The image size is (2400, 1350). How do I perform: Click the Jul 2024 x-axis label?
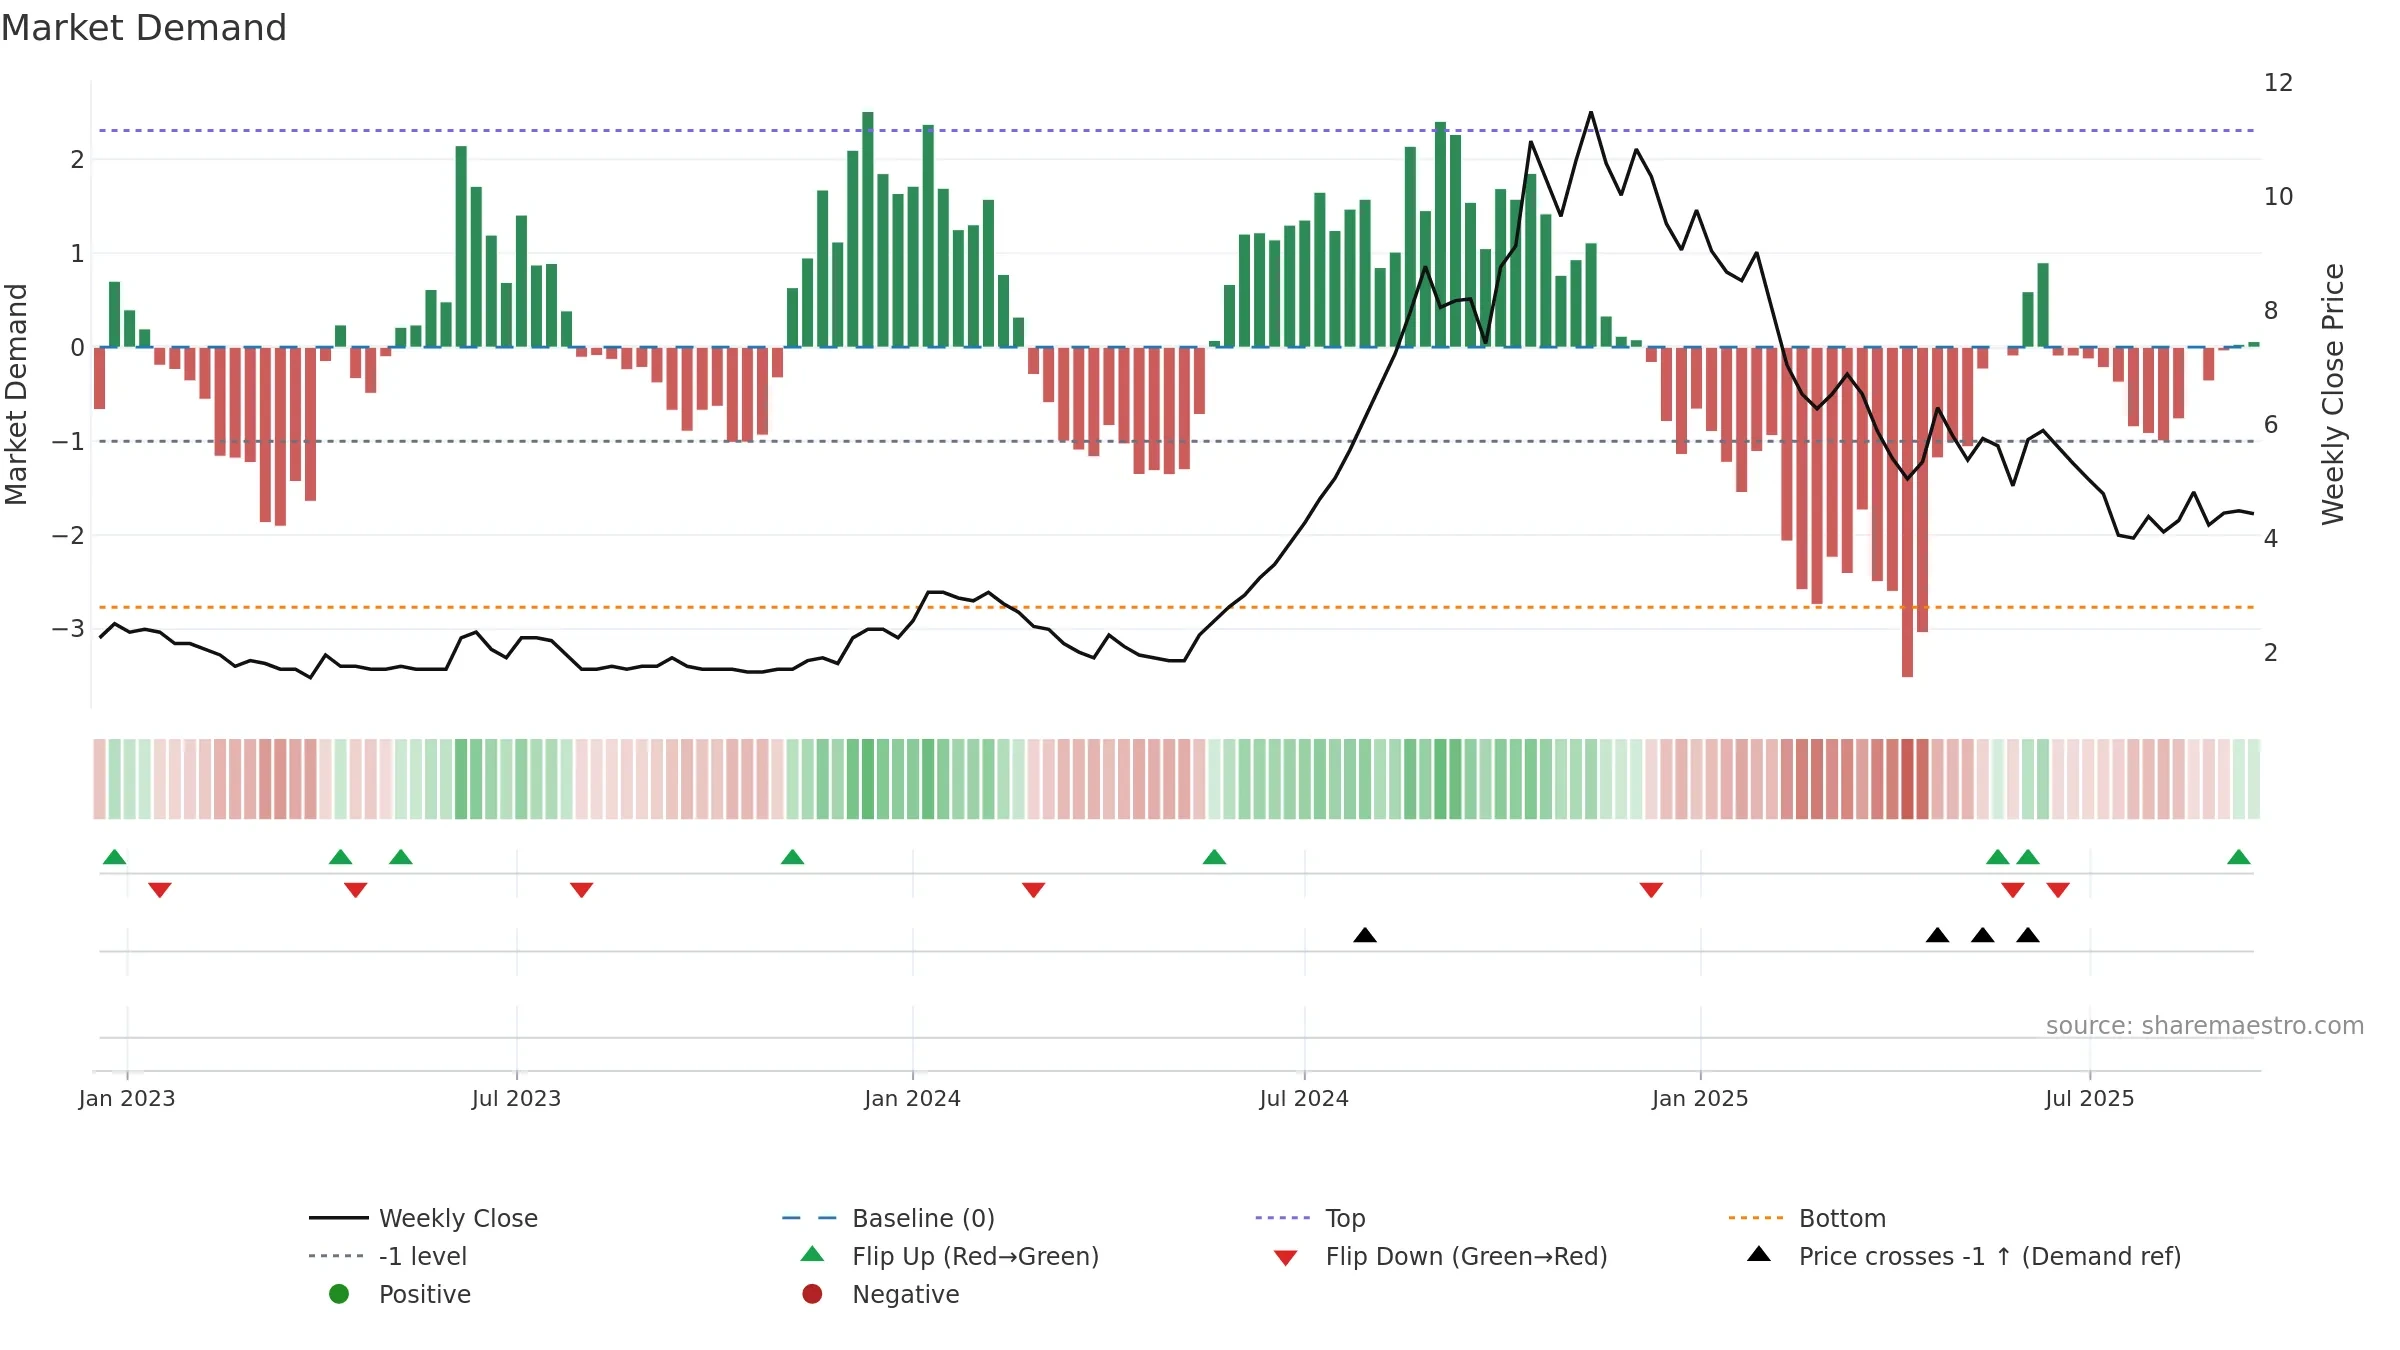[x=1304, y=1098]
